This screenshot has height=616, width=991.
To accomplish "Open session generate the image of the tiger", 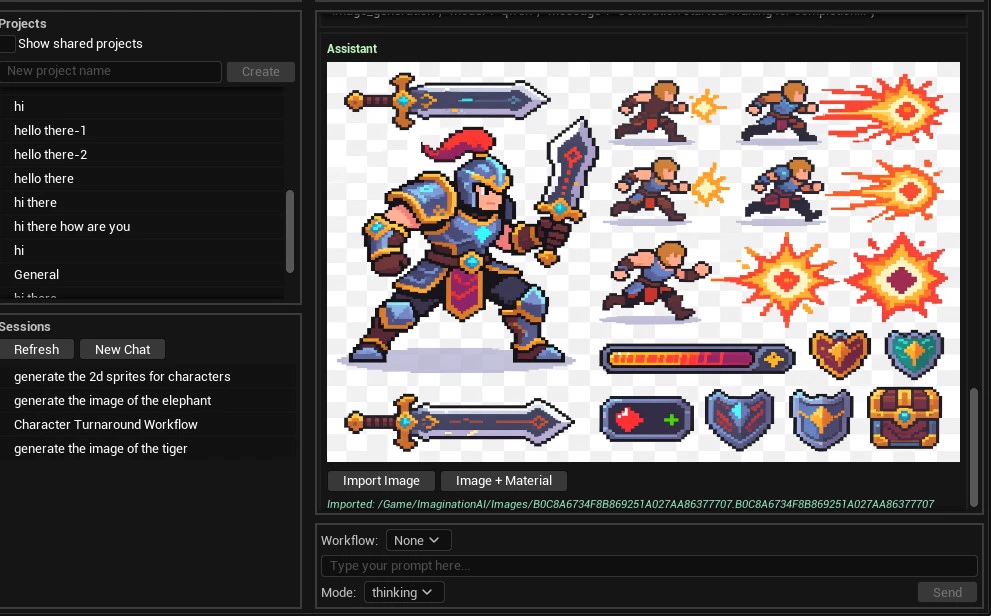I will pyautogui.click(x=147, y=449).
